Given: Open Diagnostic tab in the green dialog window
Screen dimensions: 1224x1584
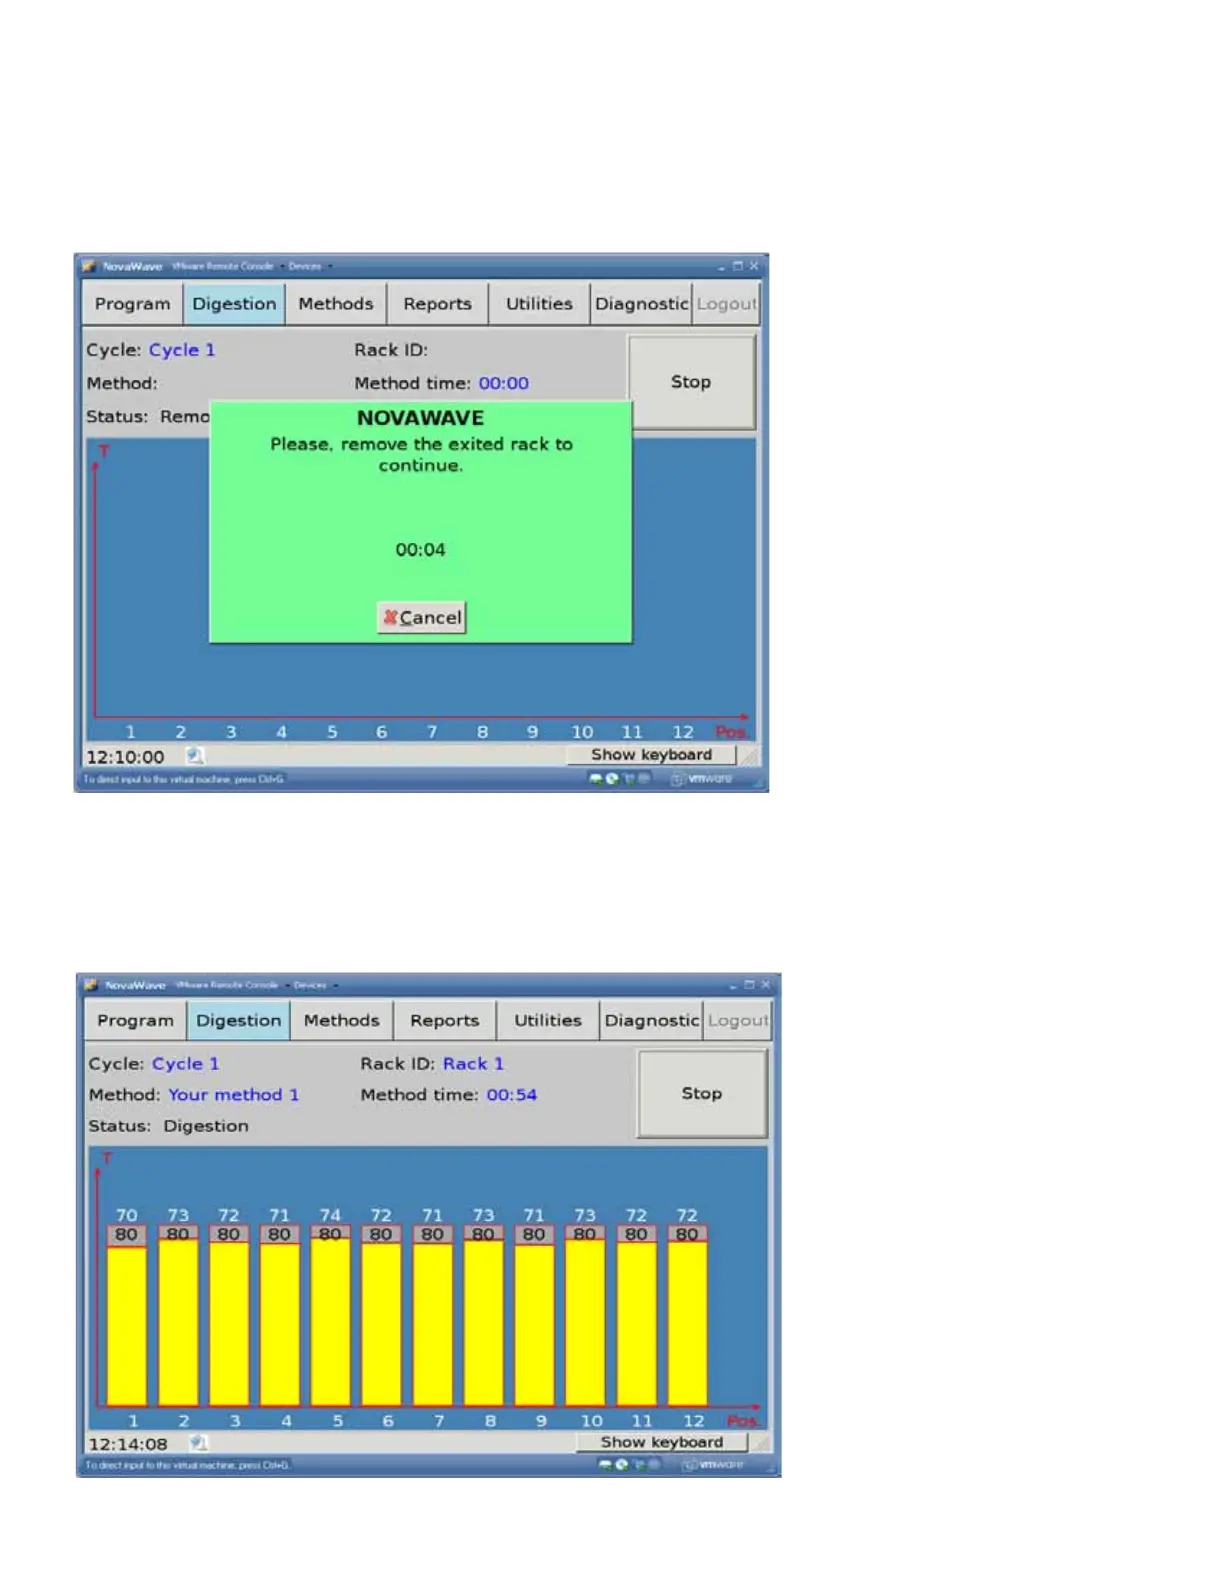Looking at the screenshot, I should coord(641,304).
